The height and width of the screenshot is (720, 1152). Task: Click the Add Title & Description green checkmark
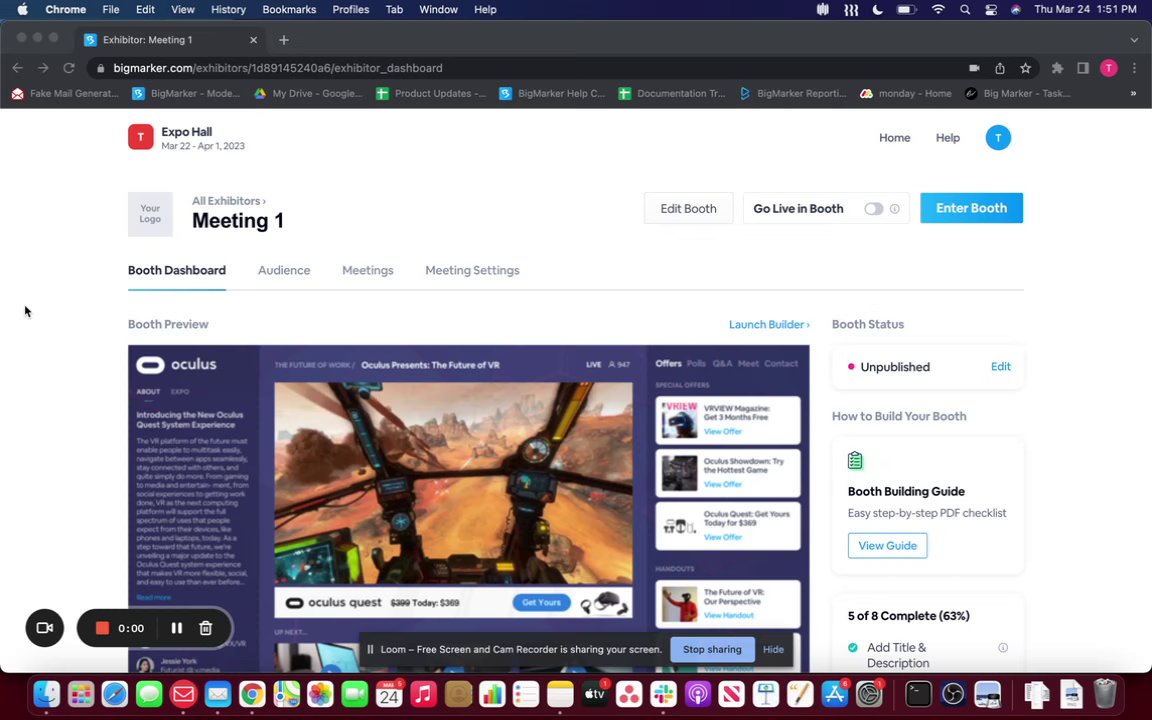coord(853,647)
